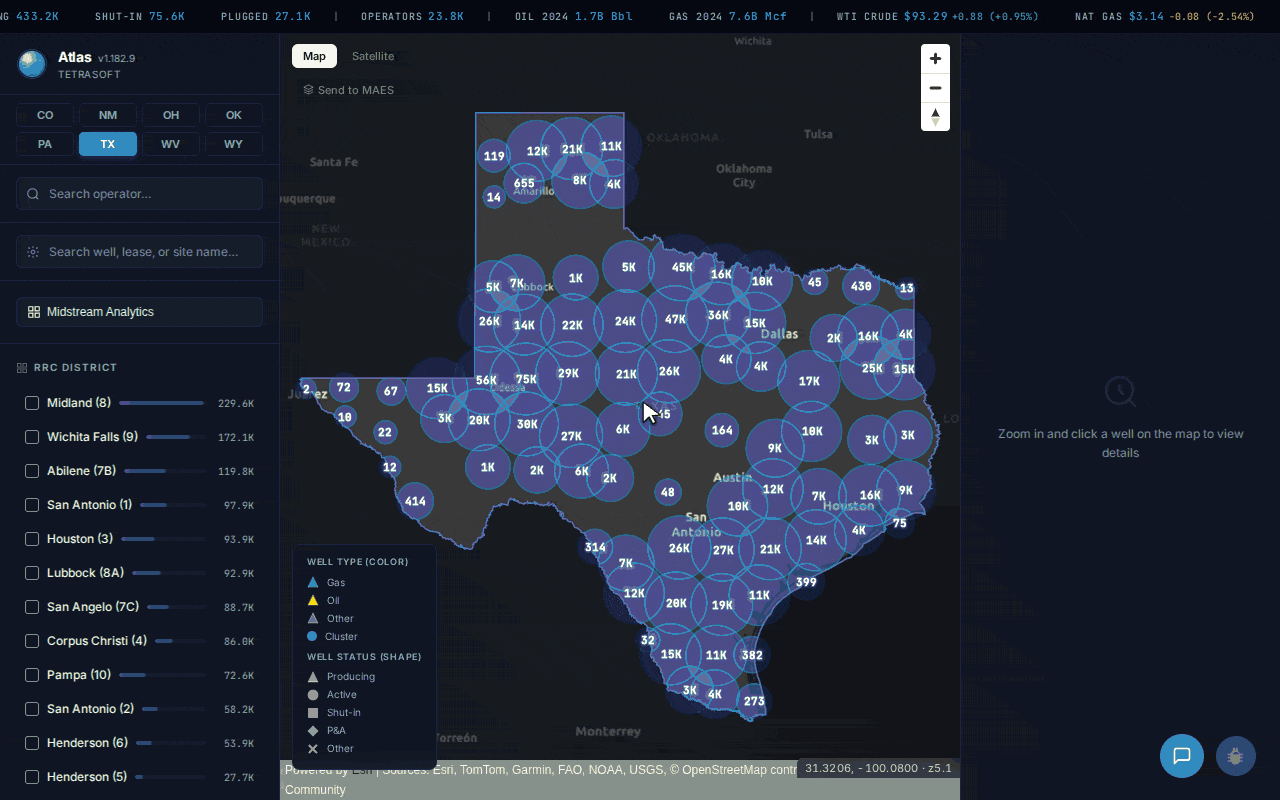Viewport: 1280px width, 800px height.
Task: Click the Midstream Analytics grid icon
Action: 34,312
